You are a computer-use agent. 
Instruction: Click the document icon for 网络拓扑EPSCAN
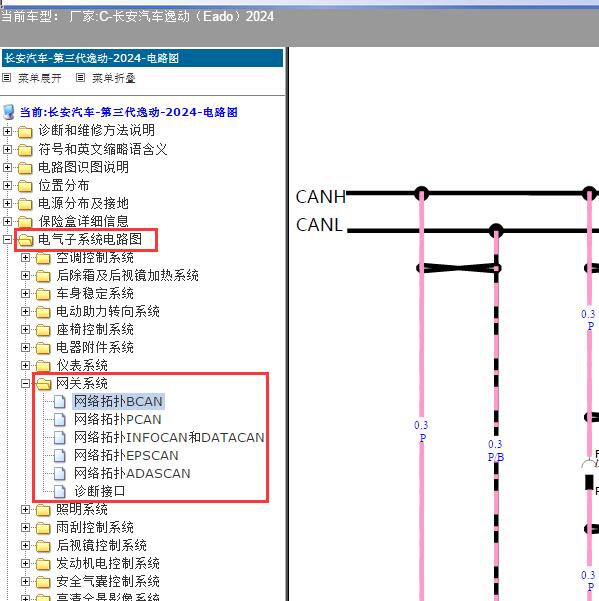tap(59, 455)
